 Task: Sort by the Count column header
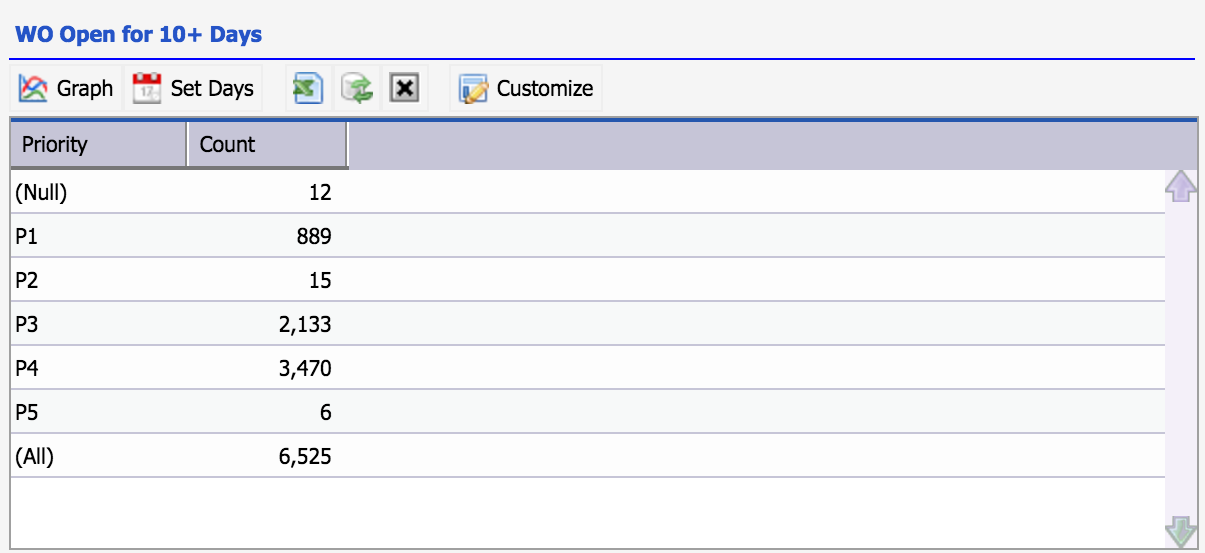[267, 145]
